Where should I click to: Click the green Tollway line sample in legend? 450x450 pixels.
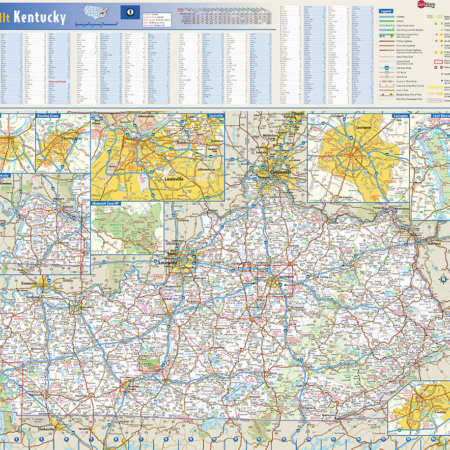[387, 21]
